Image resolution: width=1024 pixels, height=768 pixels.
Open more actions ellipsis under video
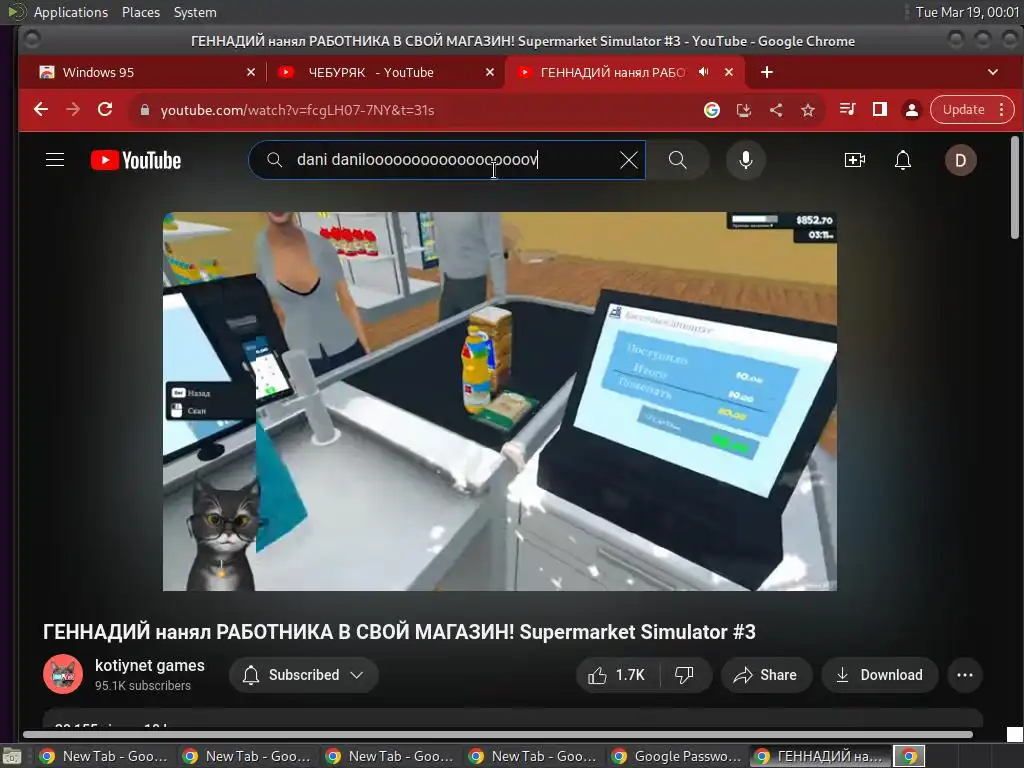[x=965, y=675]
